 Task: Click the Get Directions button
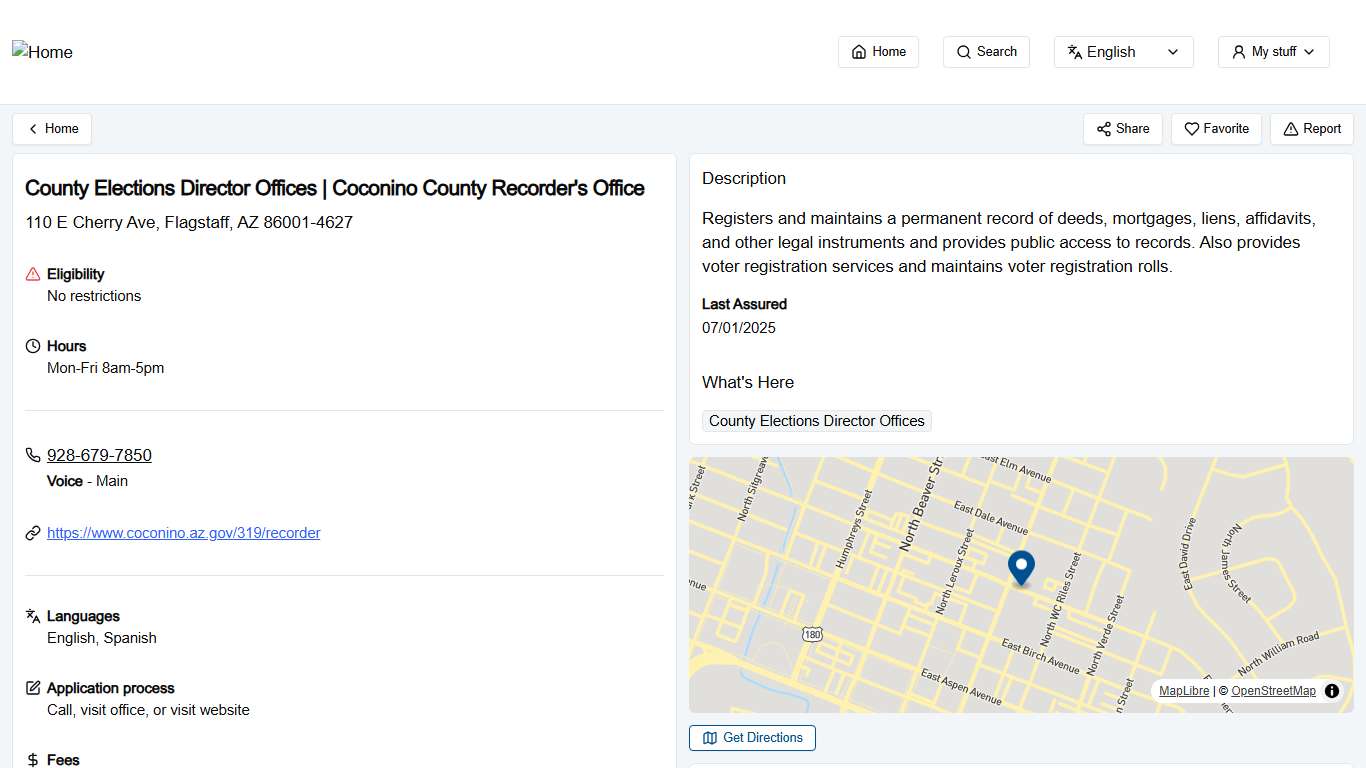[x=751, y=737]
